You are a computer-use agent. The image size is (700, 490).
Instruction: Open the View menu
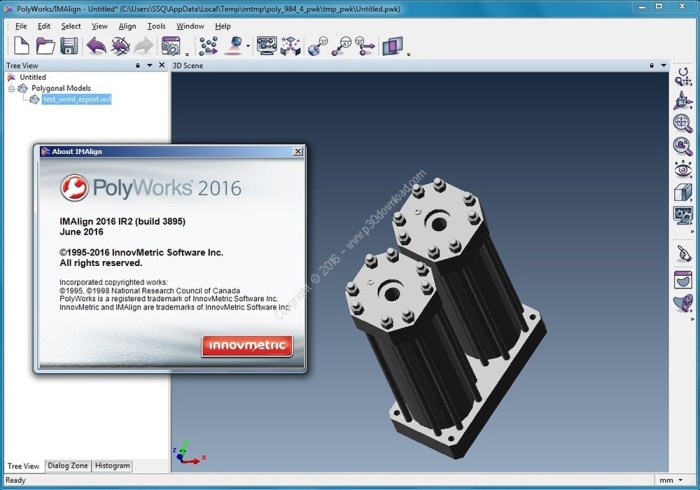coord(100,26)
